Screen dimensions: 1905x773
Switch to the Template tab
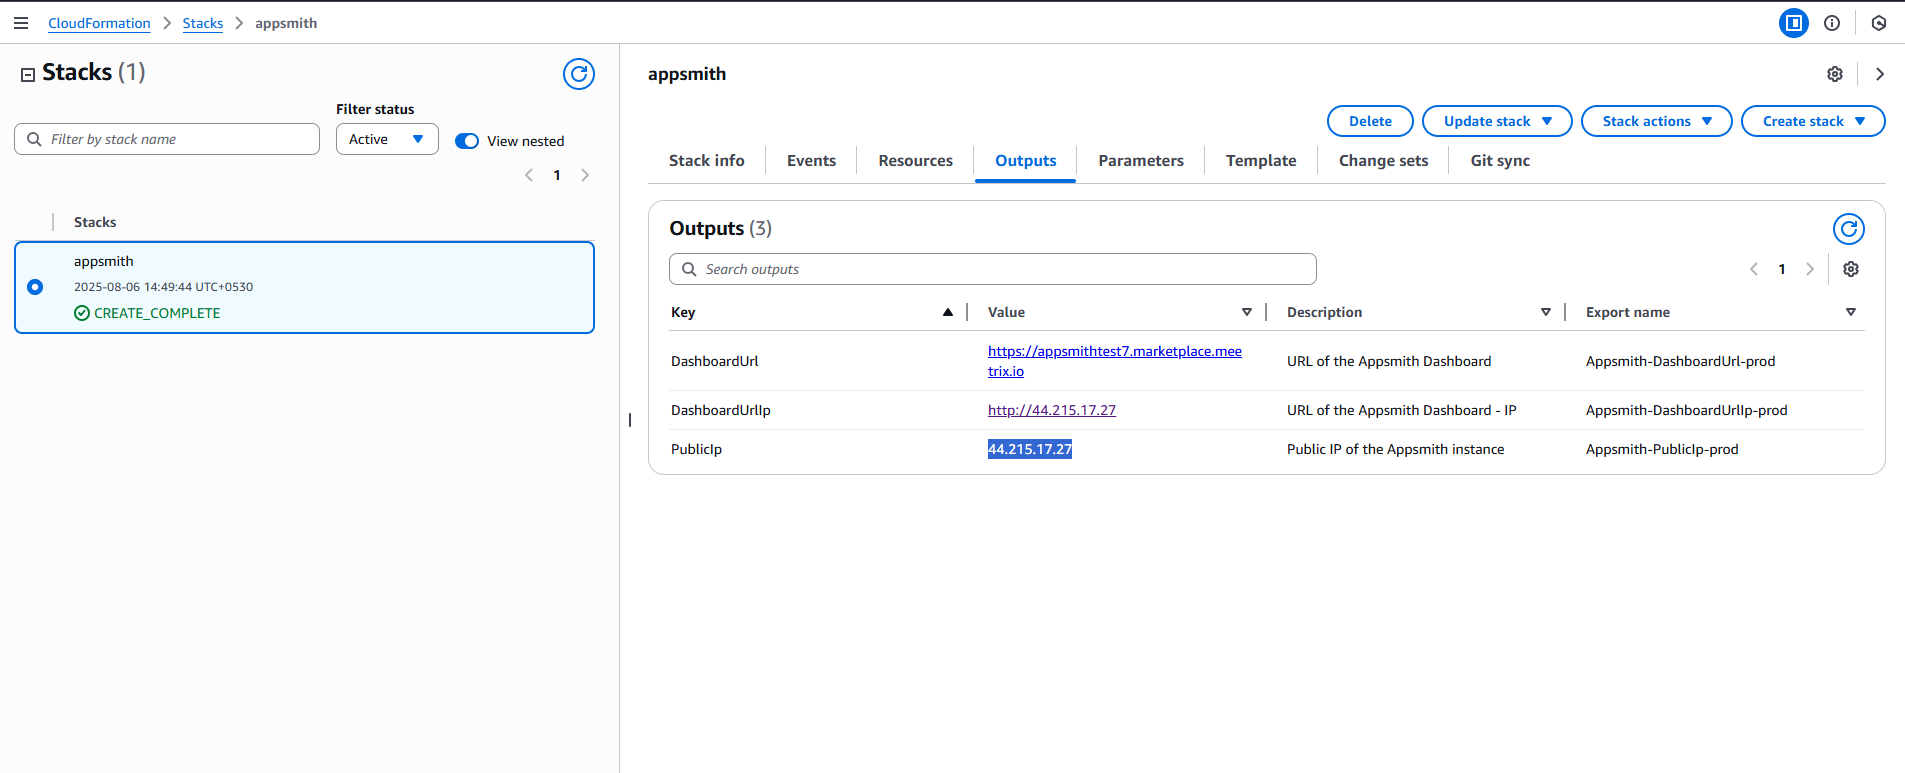point(1261,160)
